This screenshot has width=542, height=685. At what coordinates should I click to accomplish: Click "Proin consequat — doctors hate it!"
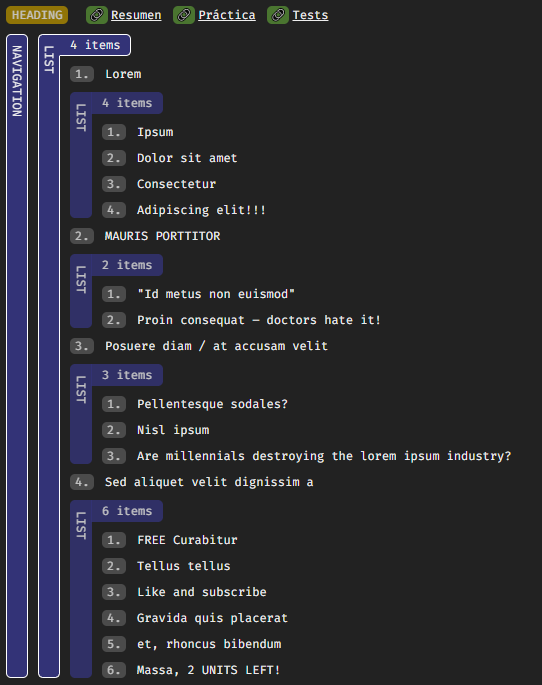click(259, 320)
